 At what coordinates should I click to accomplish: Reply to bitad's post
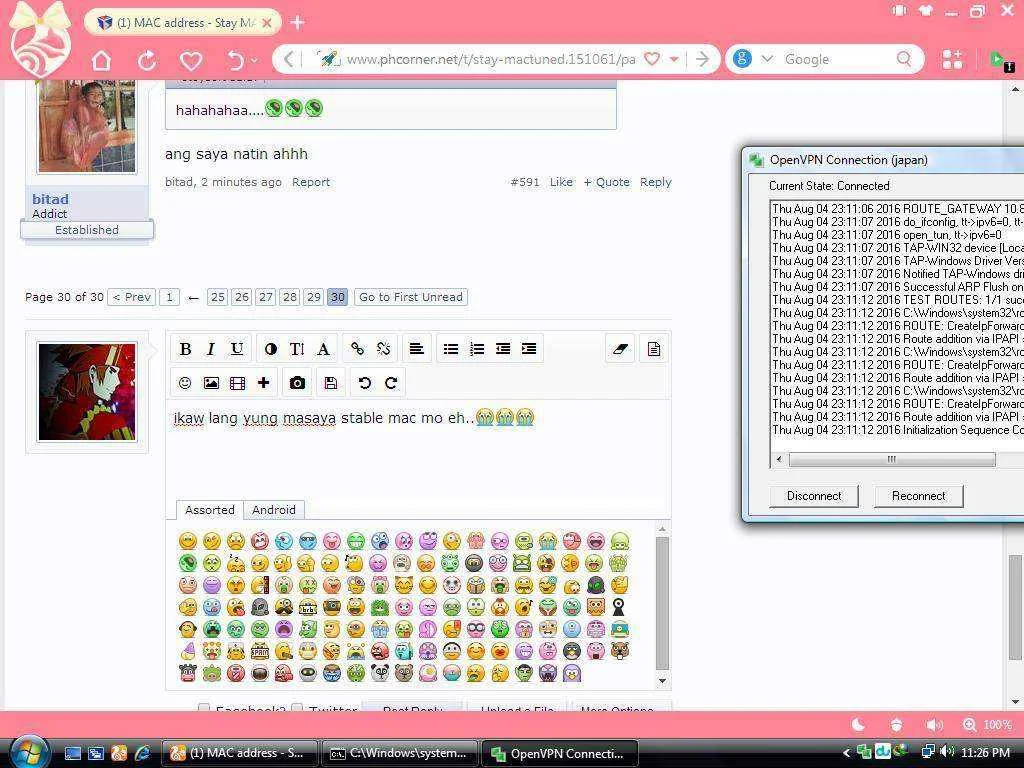[x=656, y=182]
